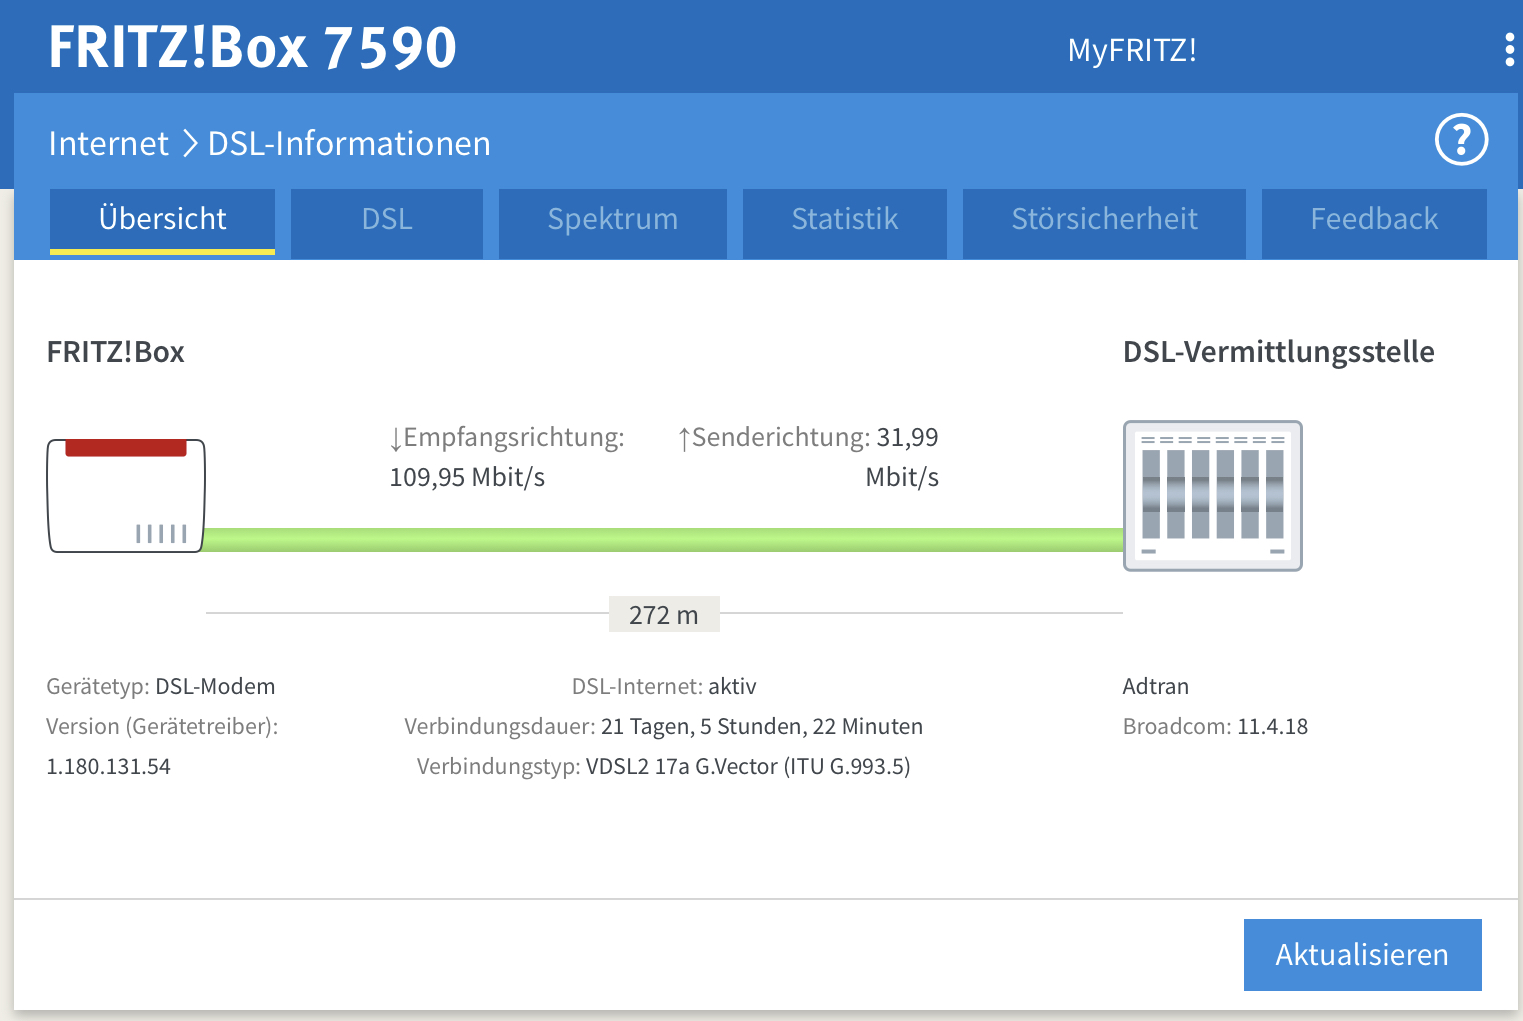This screenshot has height=1021, width=1523.
Task: Open the three-dot overflow menu
Action: click(1509, 49)
